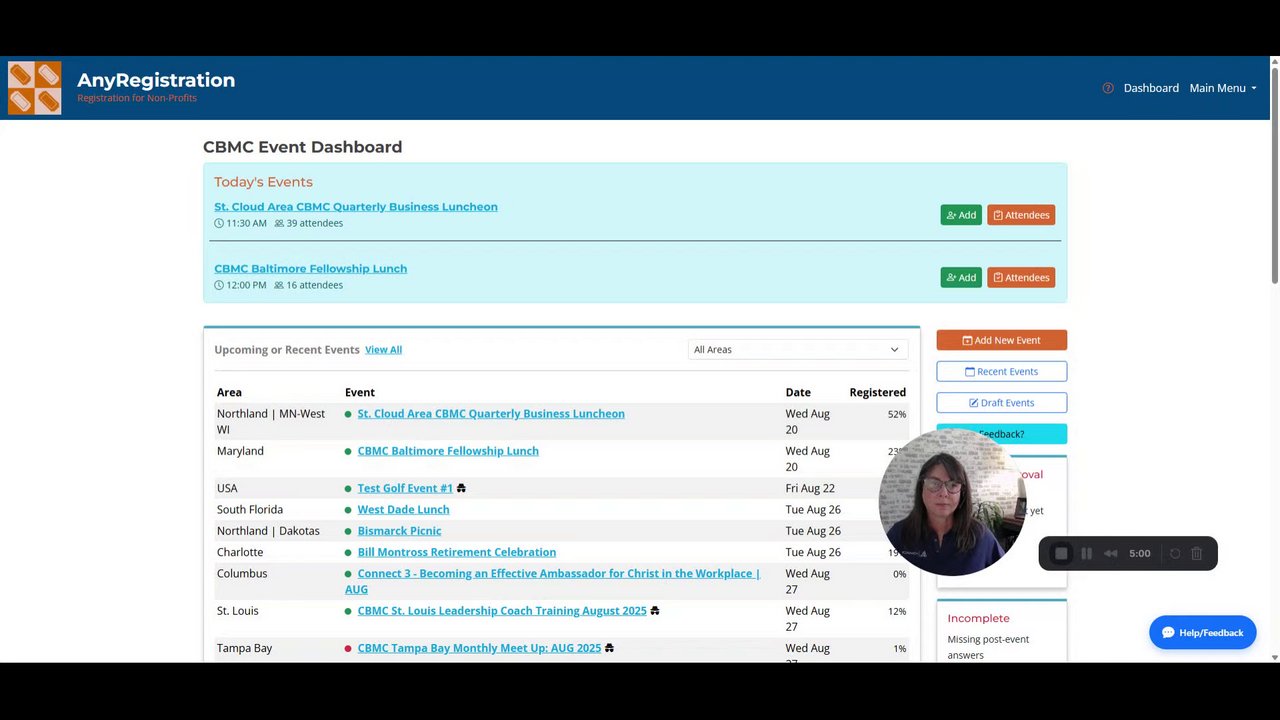Click the 'South Florida' area cell
Viewport: 1280px width, 720px height.
coord(250,510)
